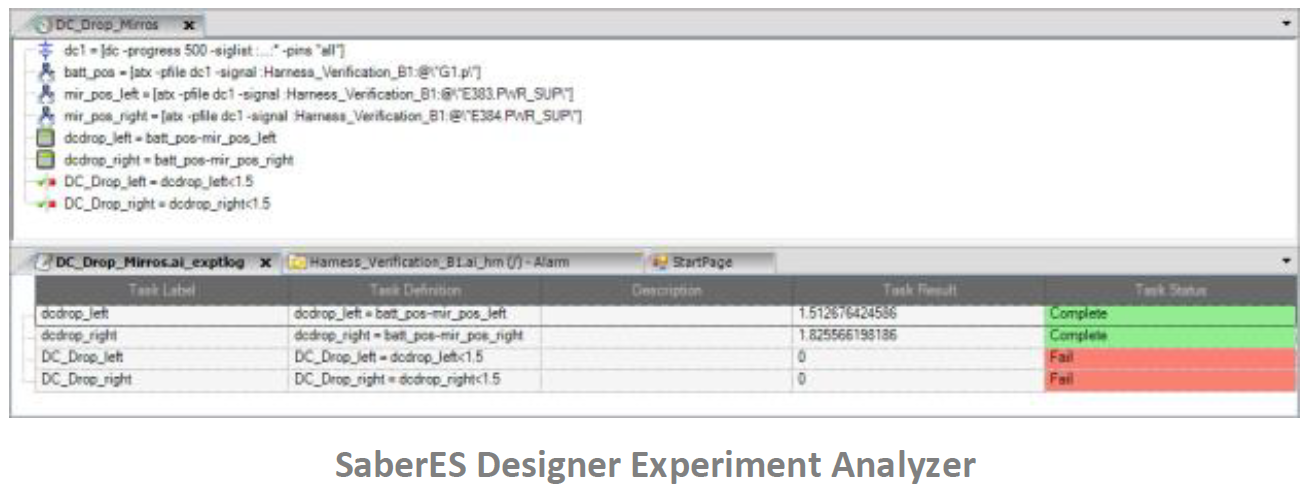The width and height of the screenshot is (1303, 489).
Task: Switch to DC_Drop_Mirros.ai_exptlog tab
Action: click(150, 262)
